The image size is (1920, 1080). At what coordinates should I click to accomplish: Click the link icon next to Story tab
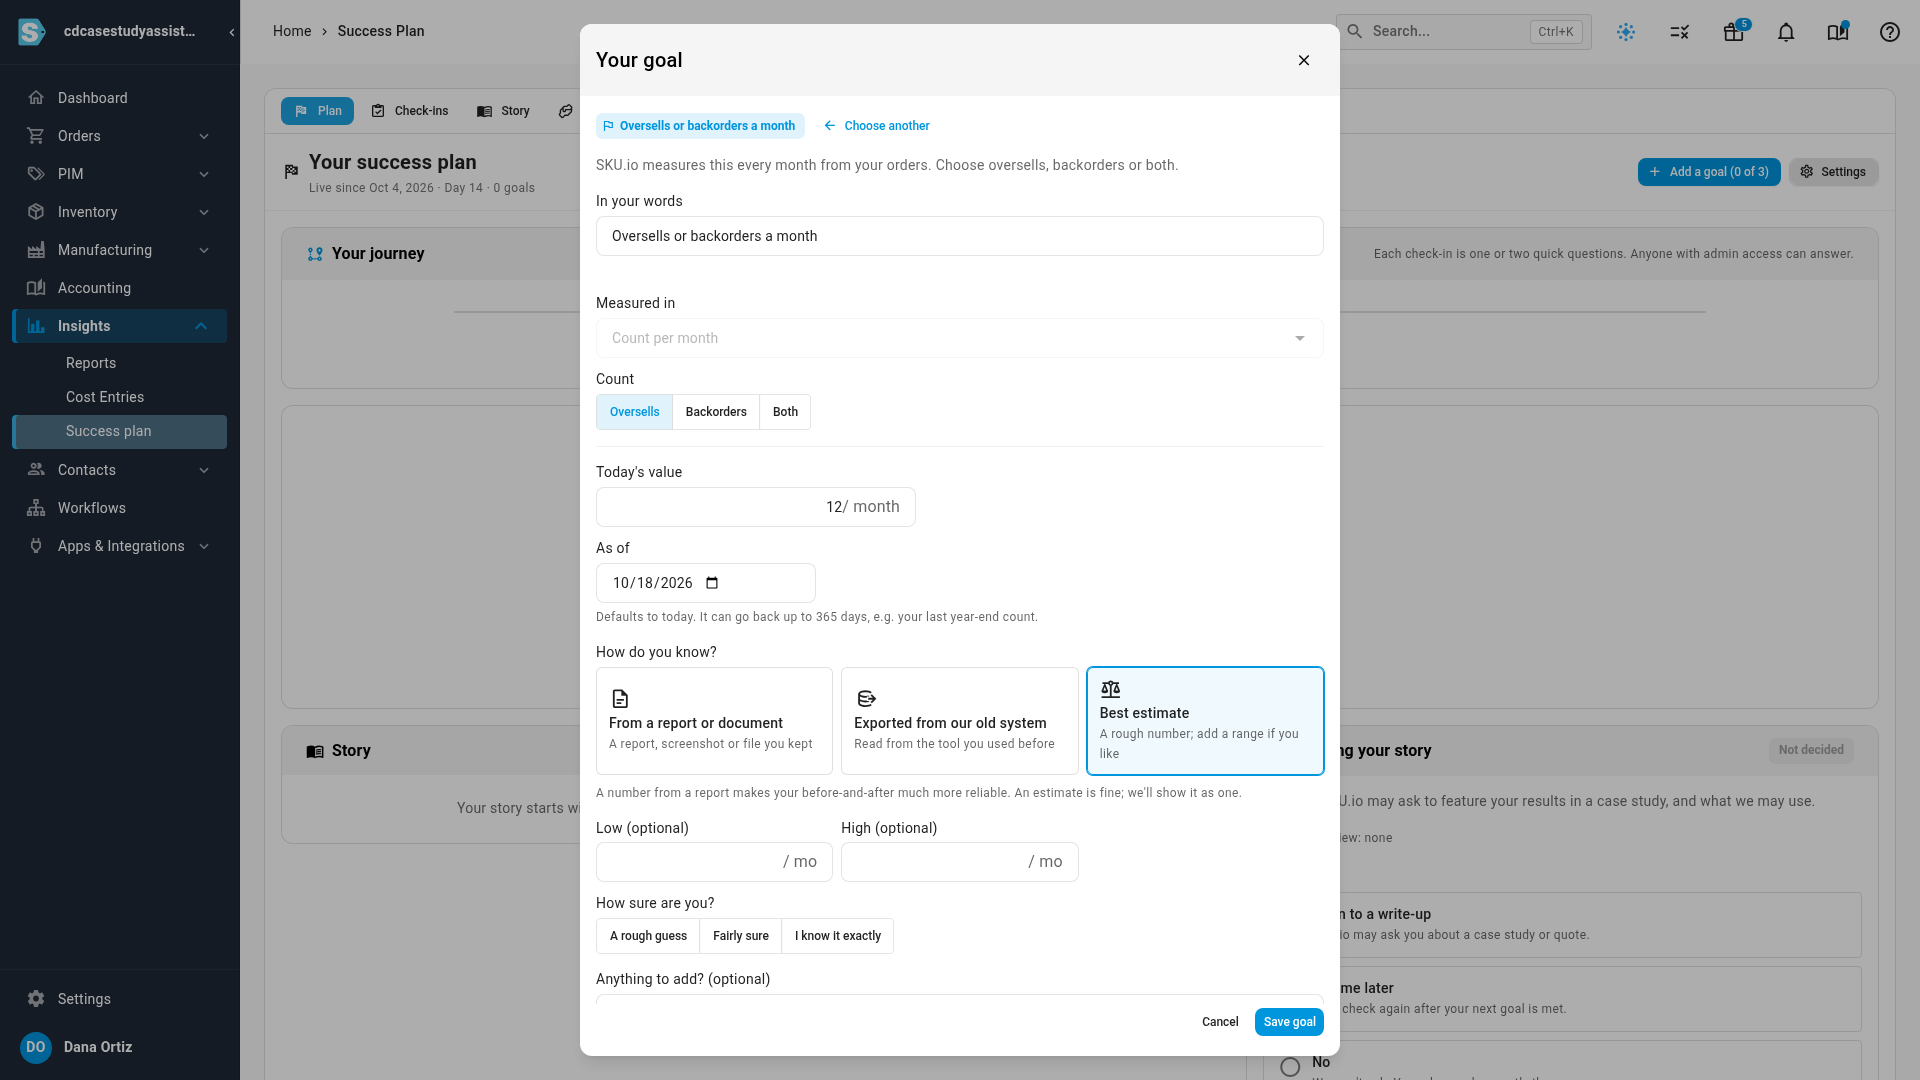point(566,111)
